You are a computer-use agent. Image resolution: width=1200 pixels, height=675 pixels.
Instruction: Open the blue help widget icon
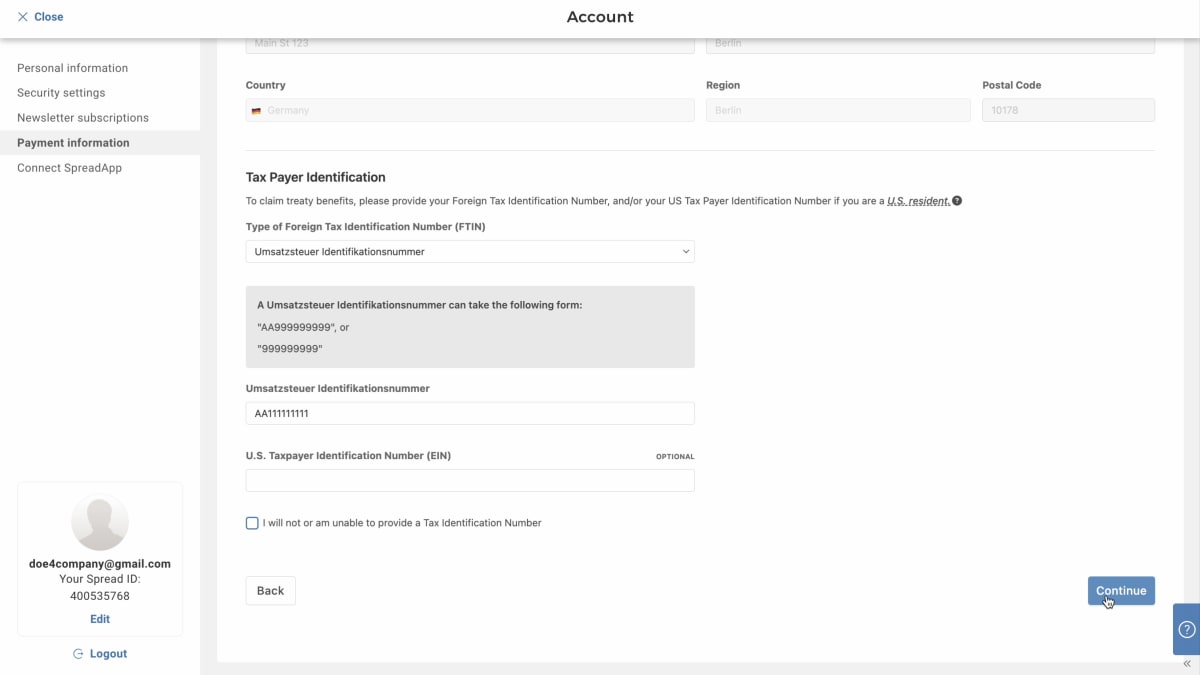point(1186,629)
